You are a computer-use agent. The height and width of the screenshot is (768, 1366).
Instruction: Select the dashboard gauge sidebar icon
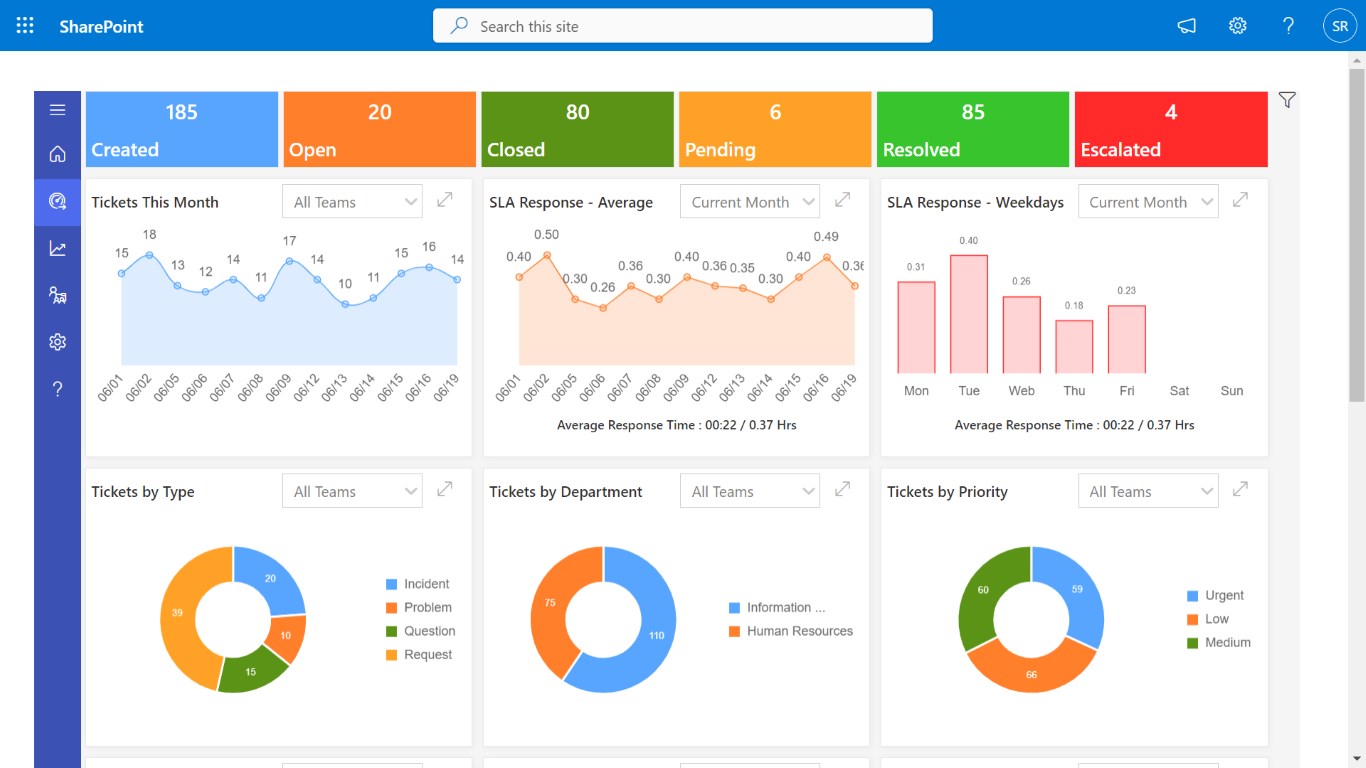coord(57,202)
